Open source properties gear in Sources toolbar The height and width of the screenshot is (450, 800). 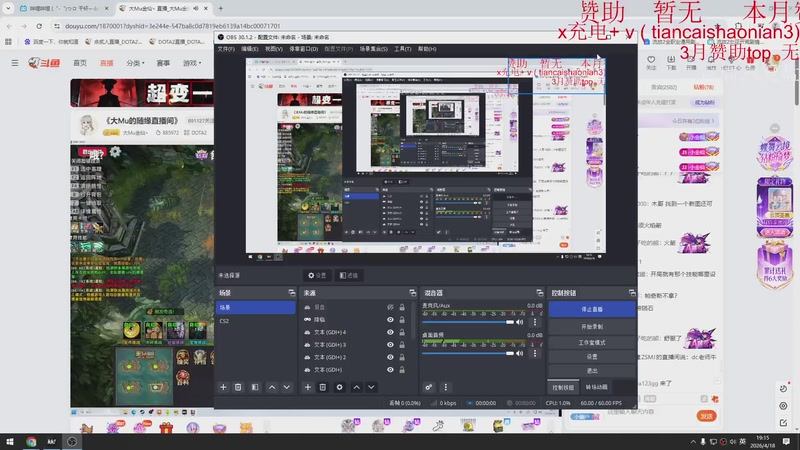(339, 387)
